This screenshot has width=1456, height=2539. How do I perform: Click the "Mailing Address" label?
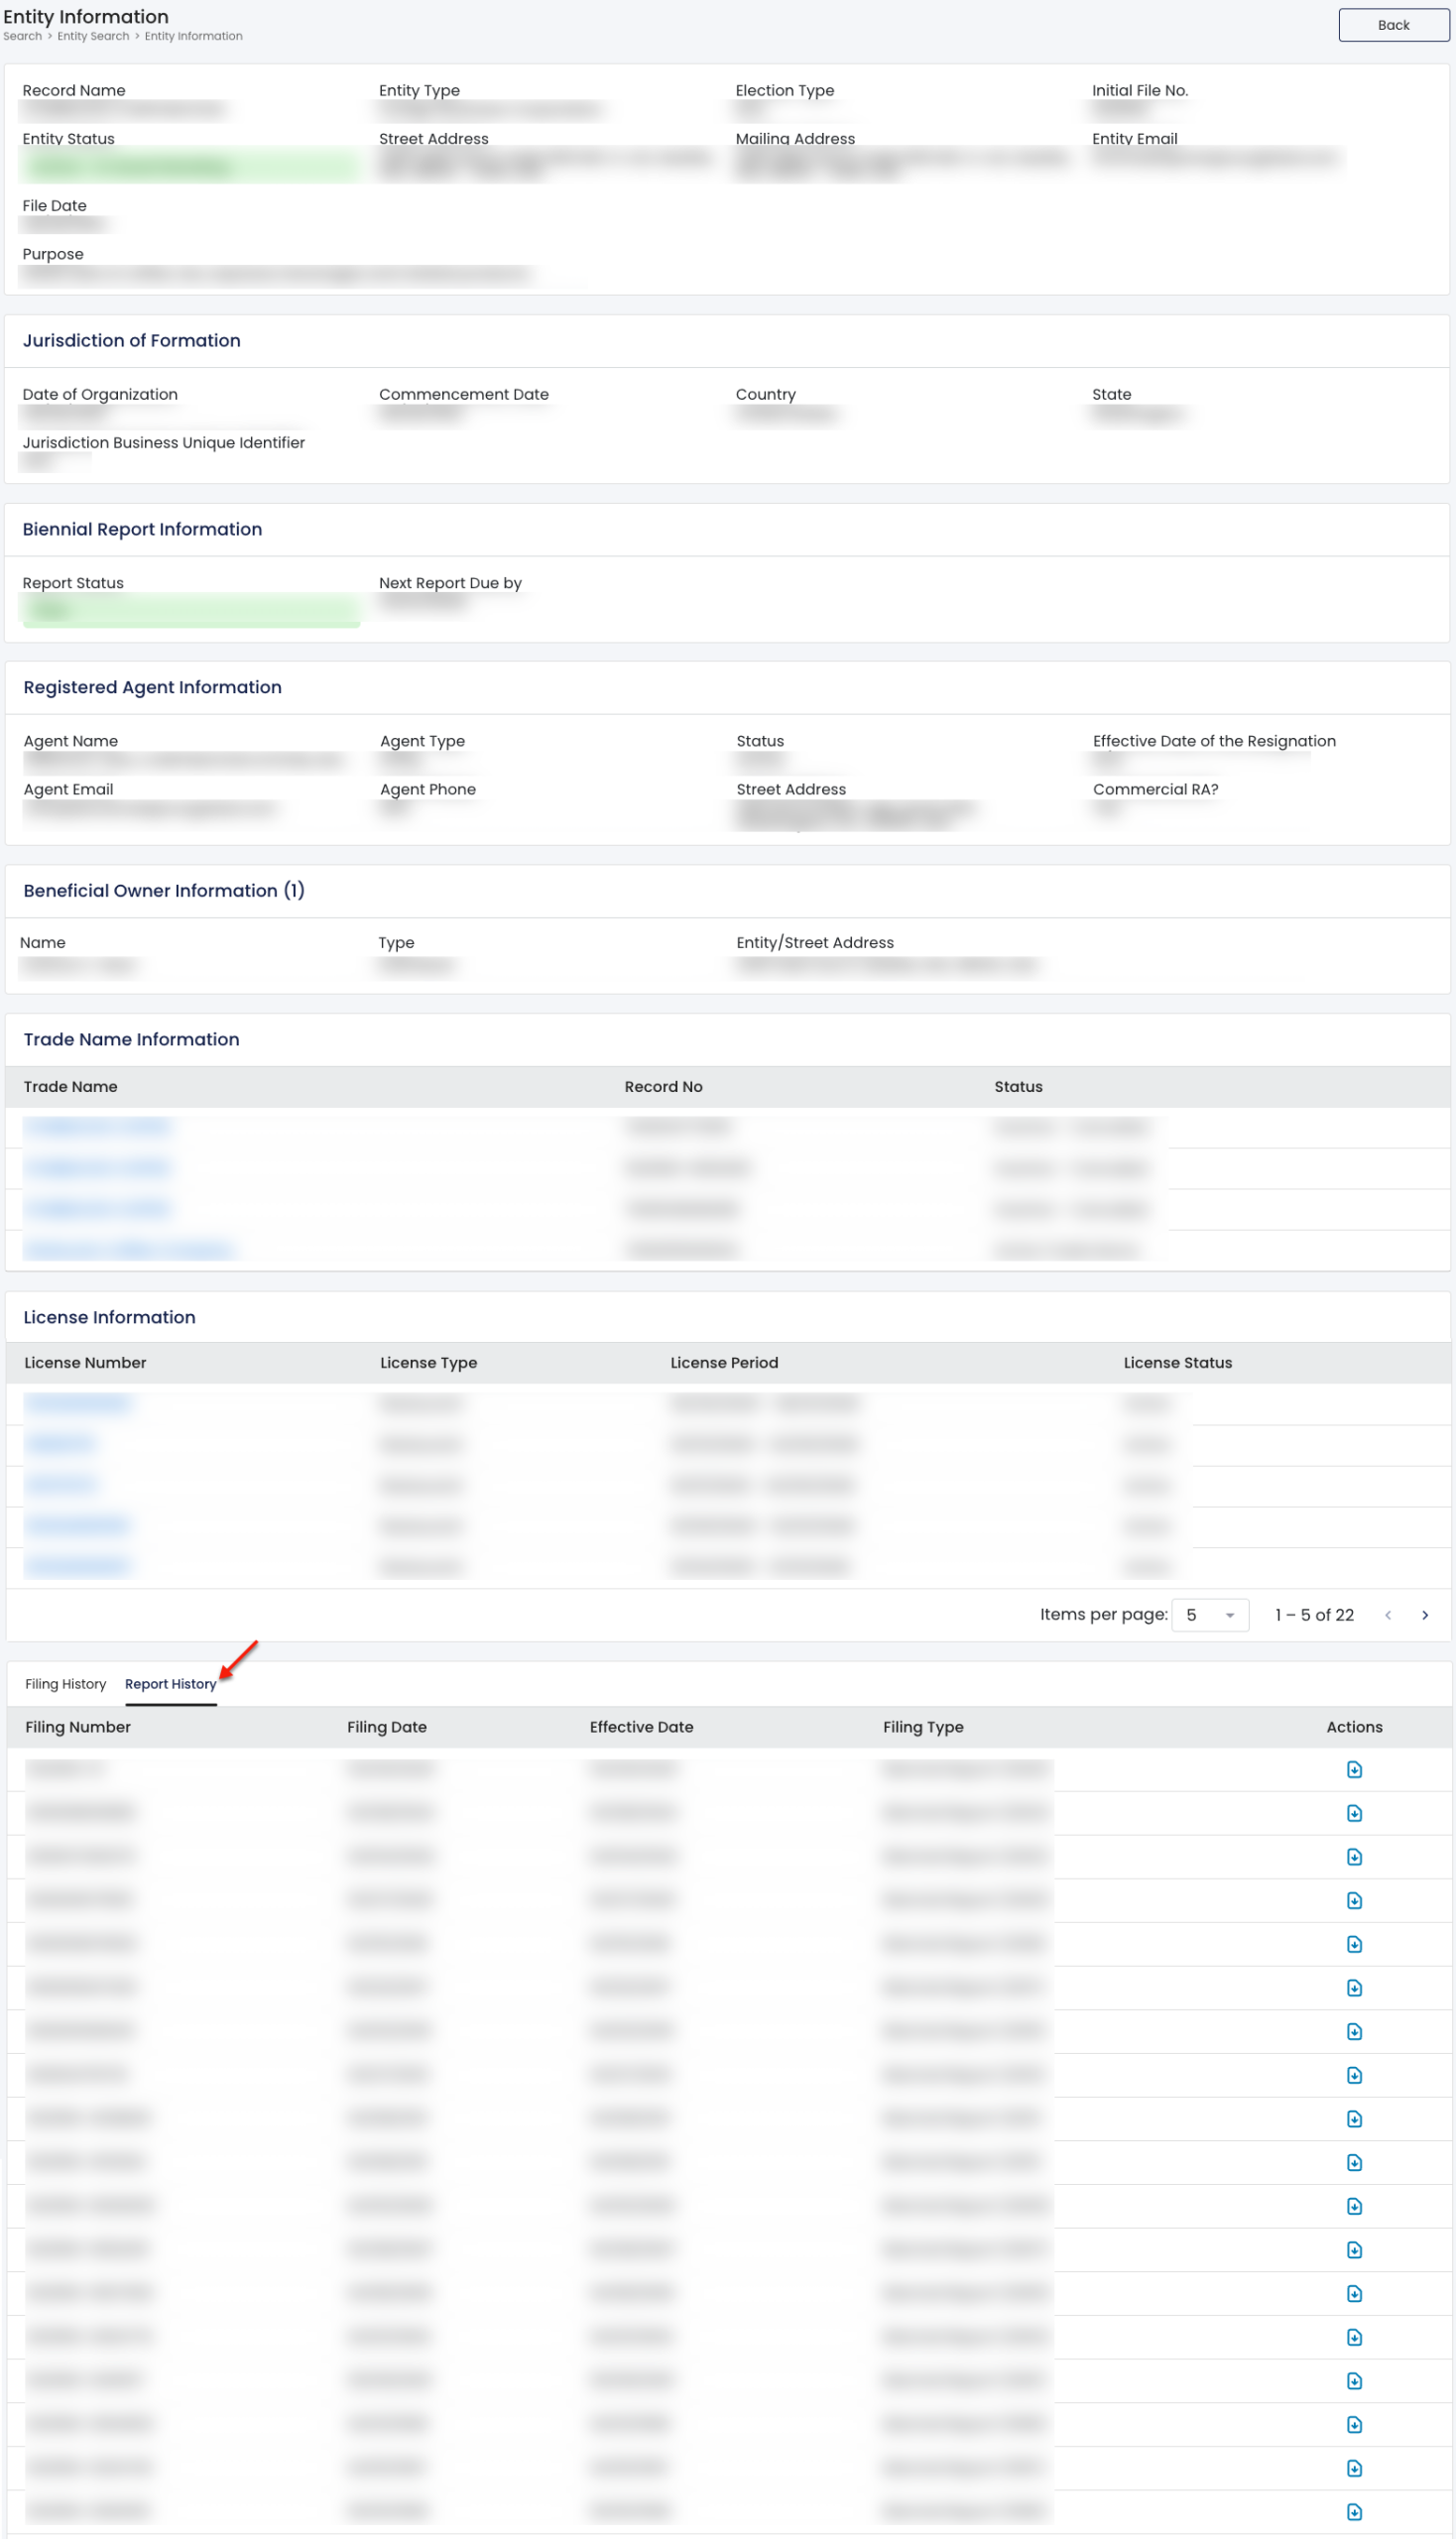click(x=795, y=139)
